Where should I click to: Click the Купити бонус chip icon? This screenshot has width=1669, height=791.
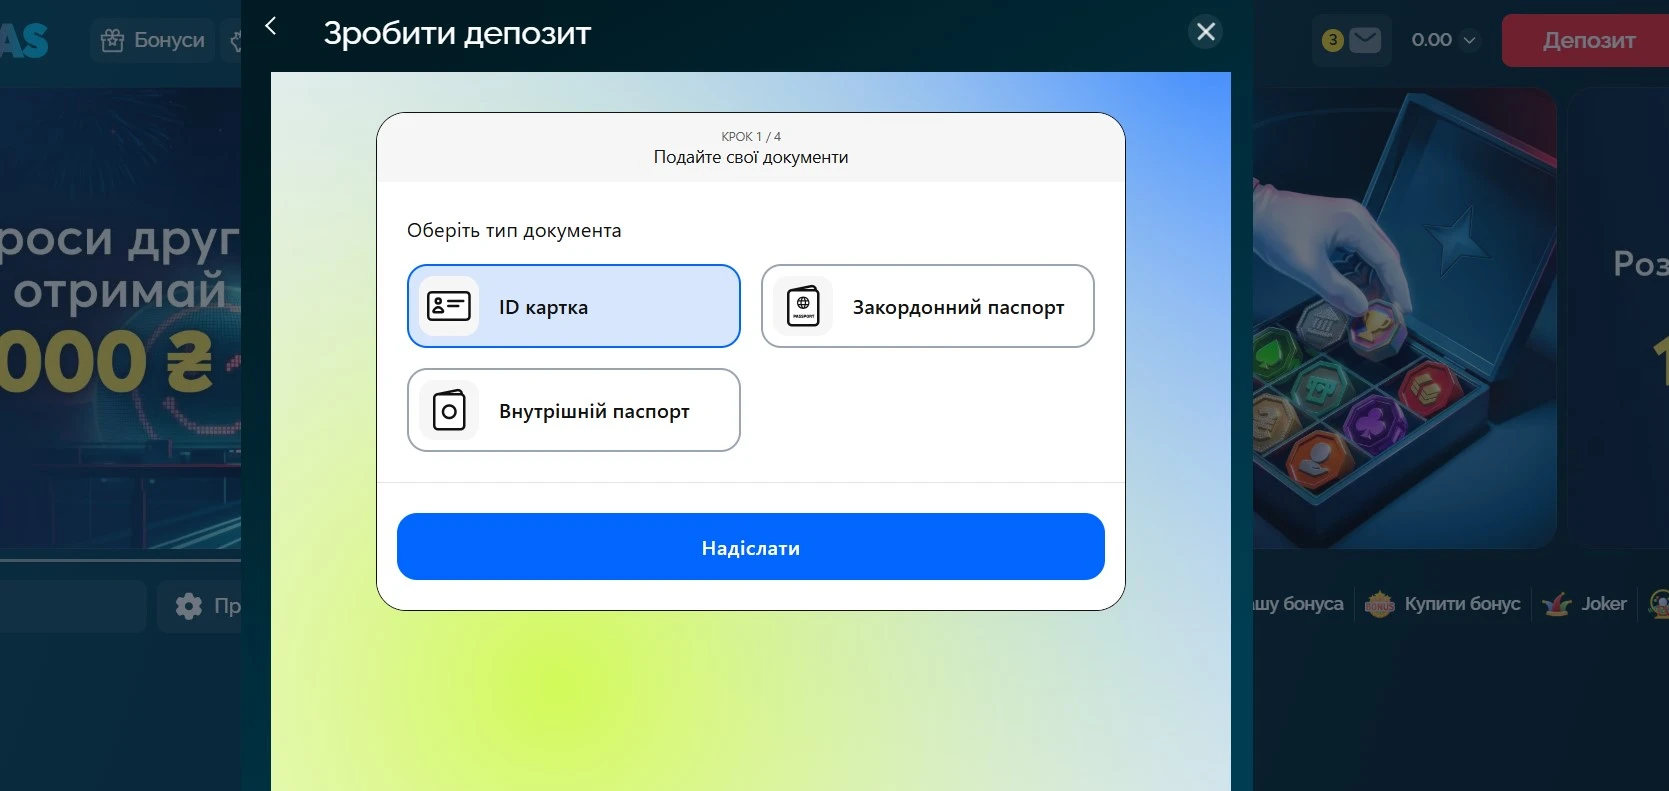1380,604
